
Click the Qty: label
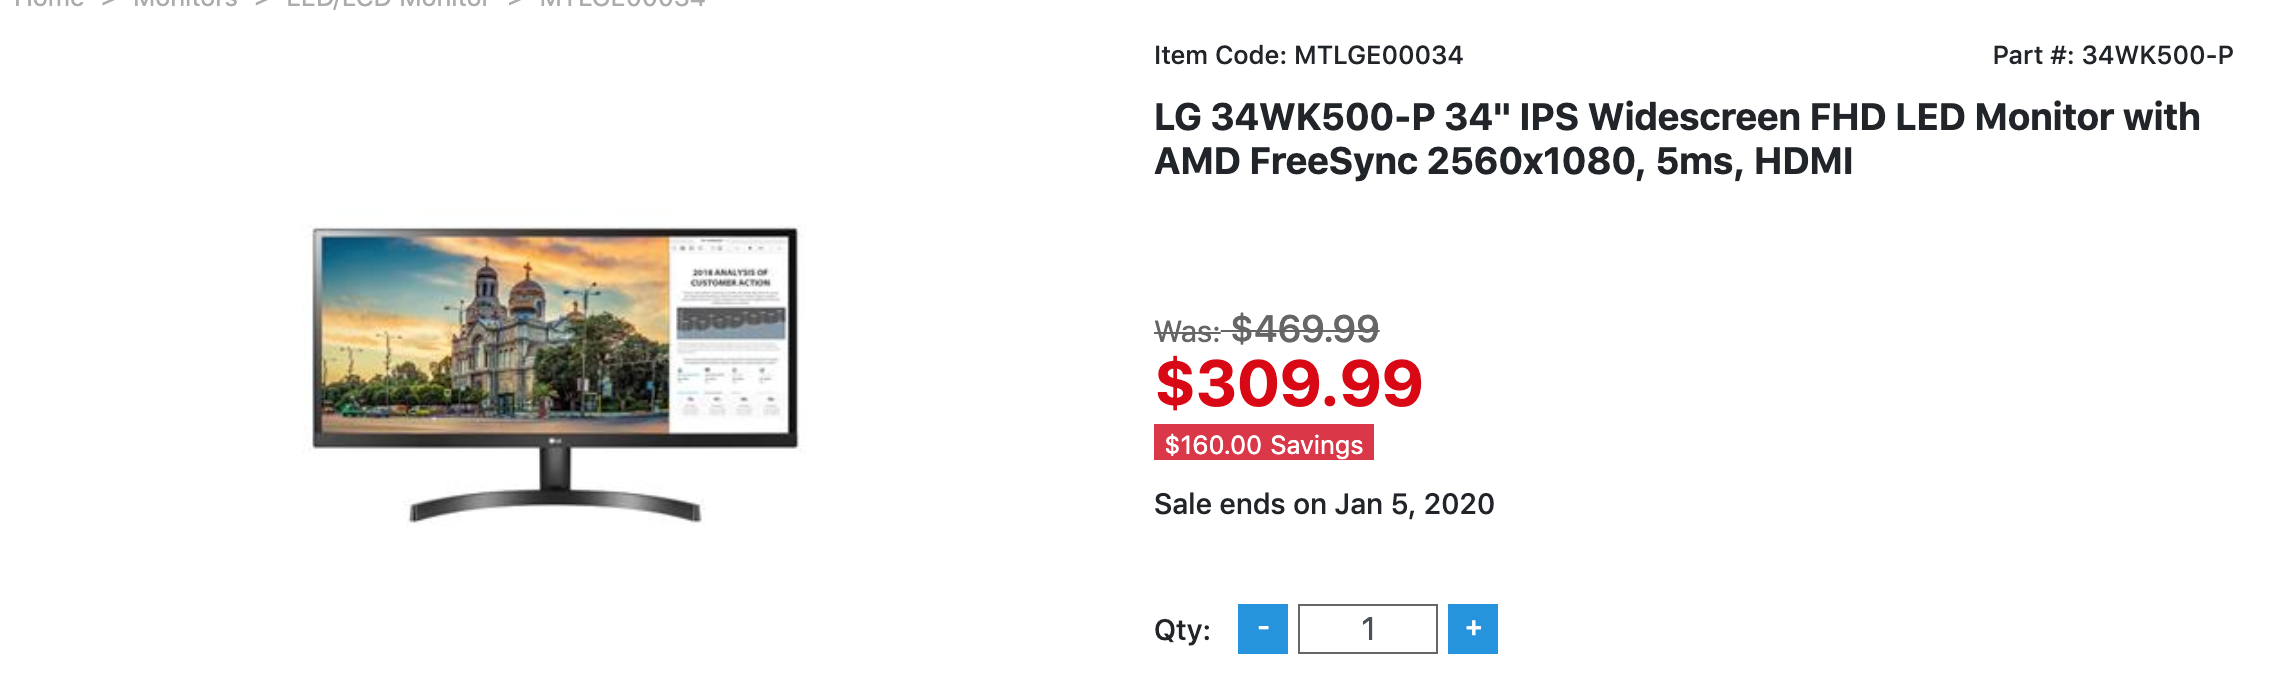1182,630
